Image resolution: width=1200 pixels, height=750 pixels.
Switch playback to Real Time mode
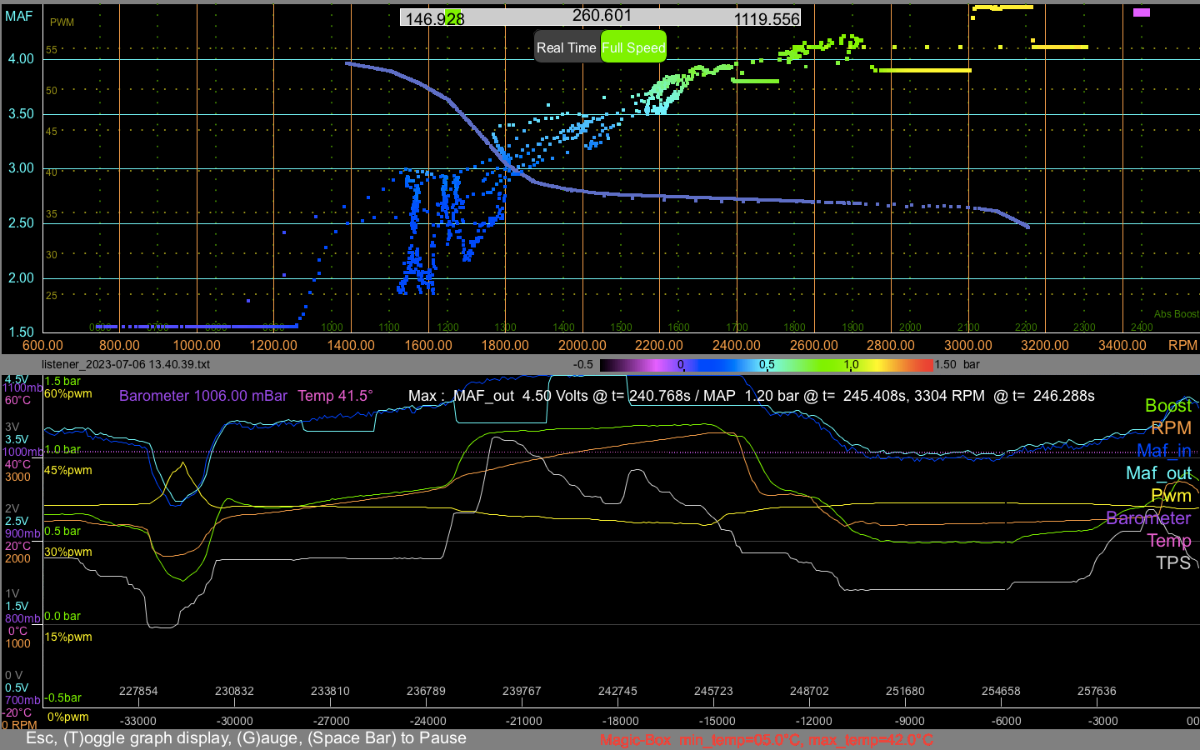[x=567, y=47]
